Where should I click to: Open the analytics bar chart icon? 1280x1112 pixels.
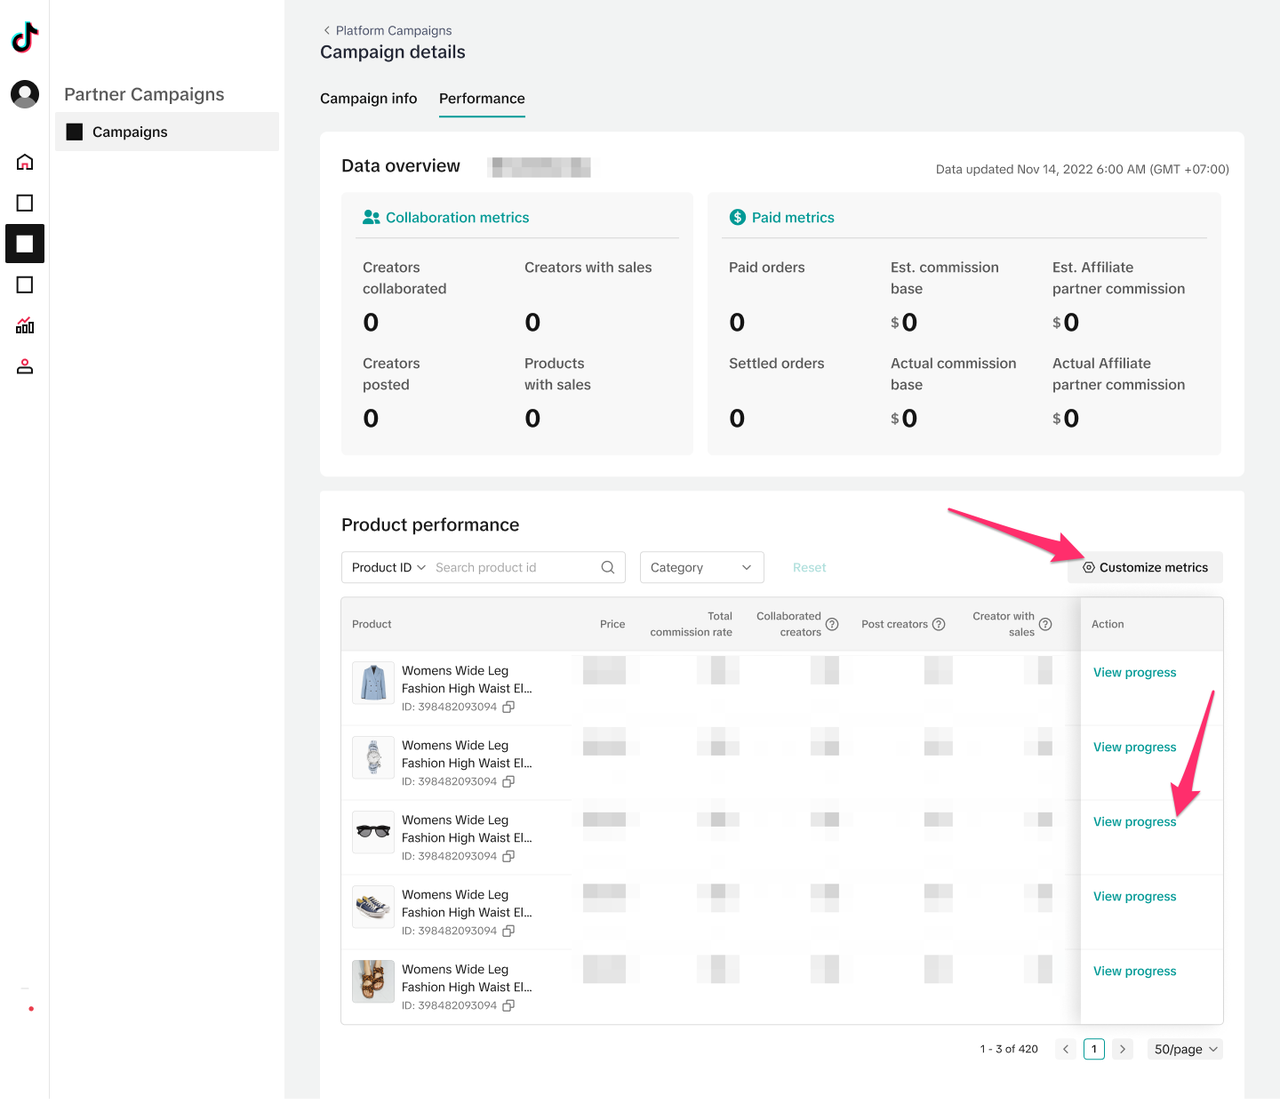25,326
